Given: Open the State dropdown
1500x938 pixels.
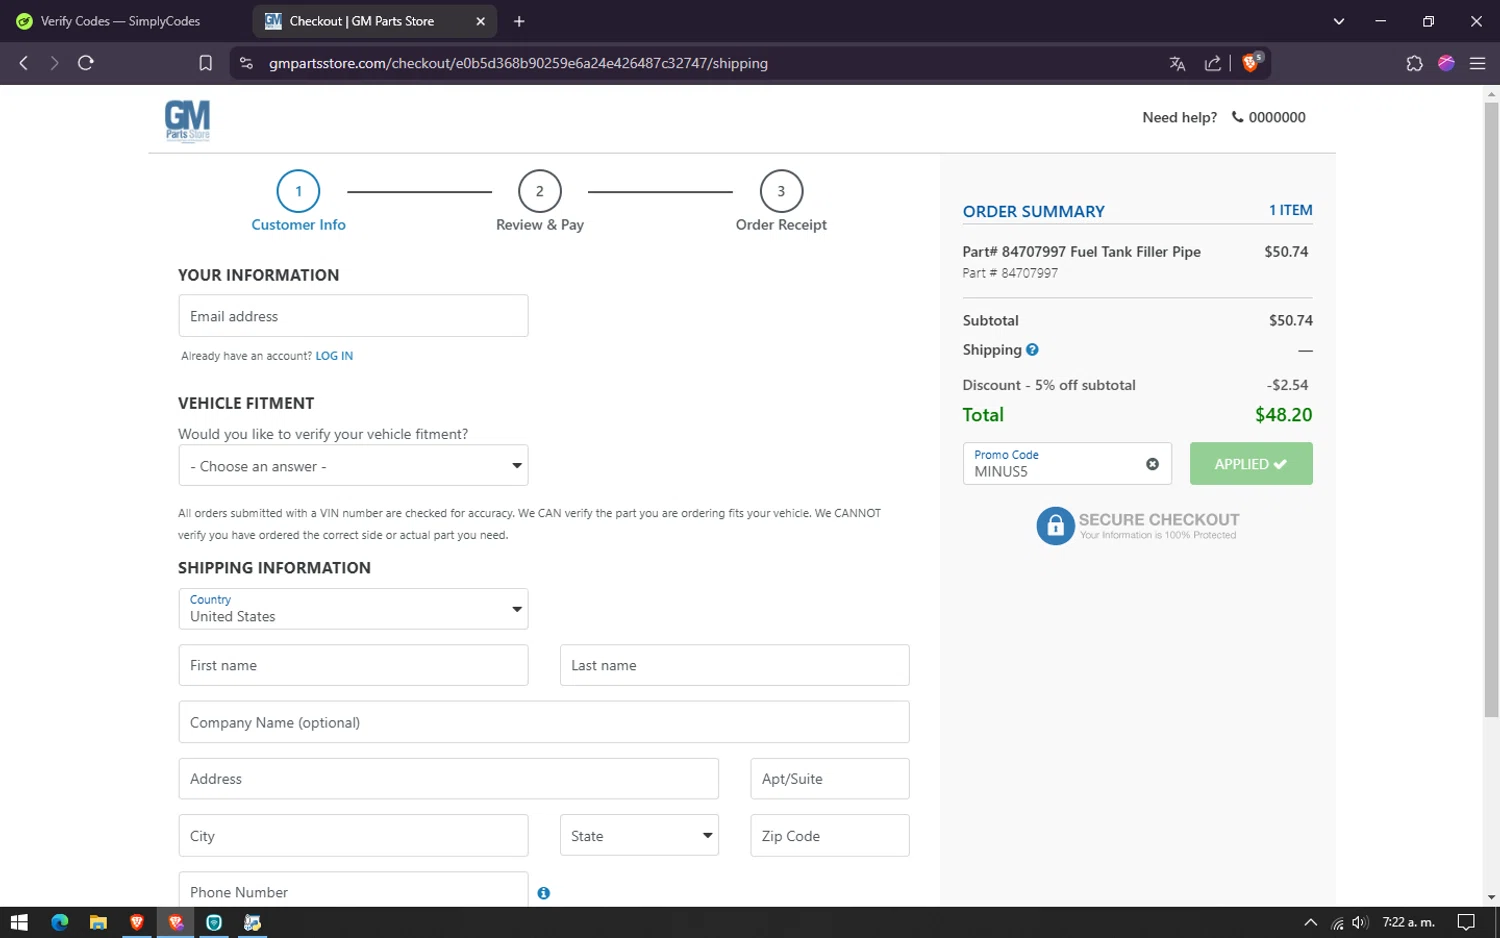Looking at the screenshot, I should 639,836.
